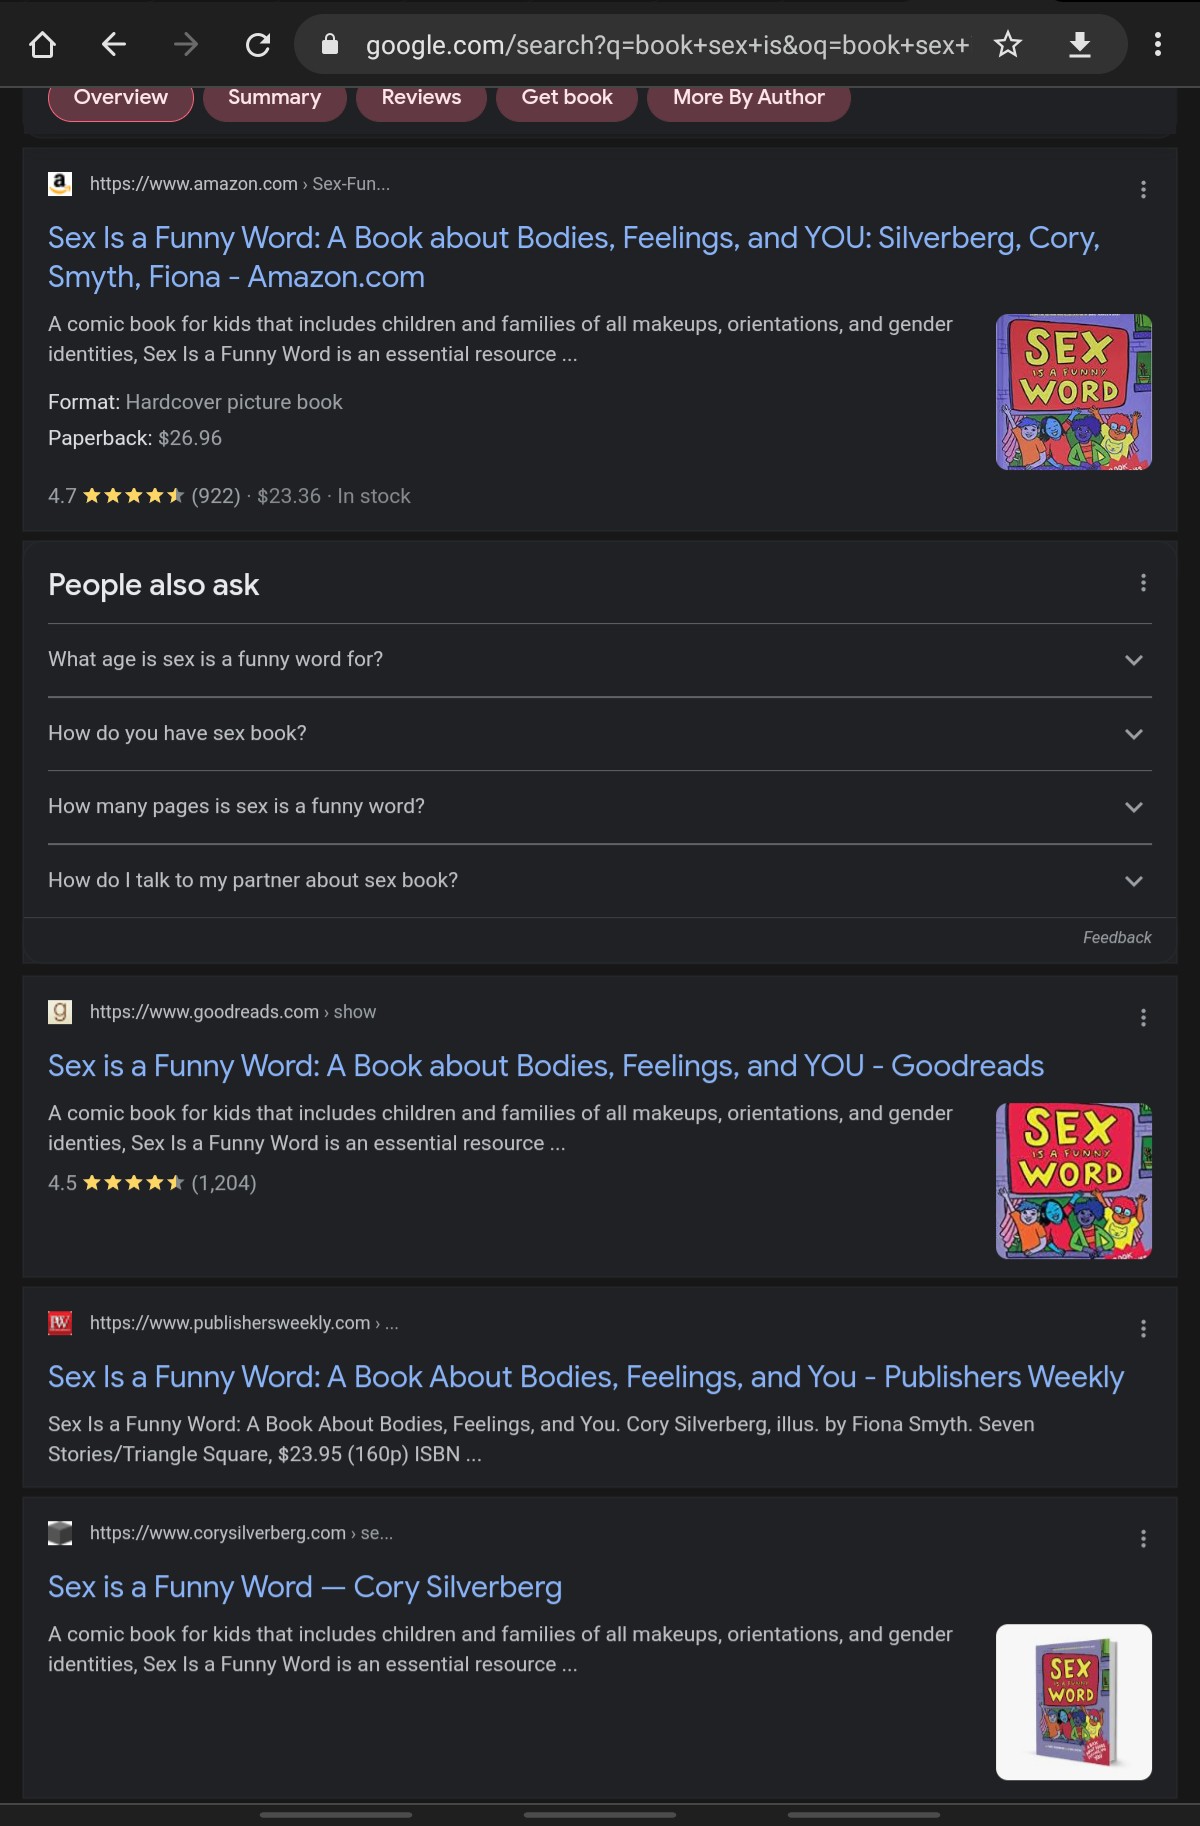1200x1826 pixels.
Task: Expand "How many pages" question
Action: [1133, 807]
